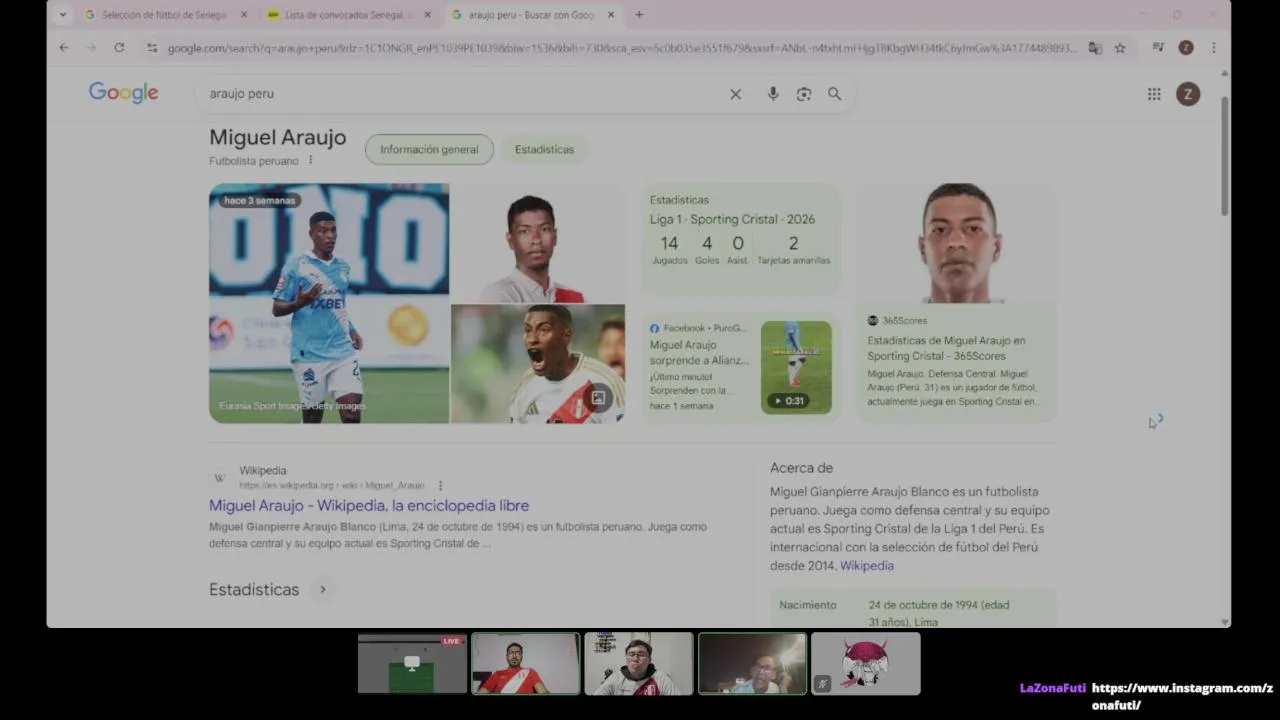The height and width of the screenshot is (720, 1280).
Task: Click the Miguel Araujo heading
Action: click(x=278, y=138)
